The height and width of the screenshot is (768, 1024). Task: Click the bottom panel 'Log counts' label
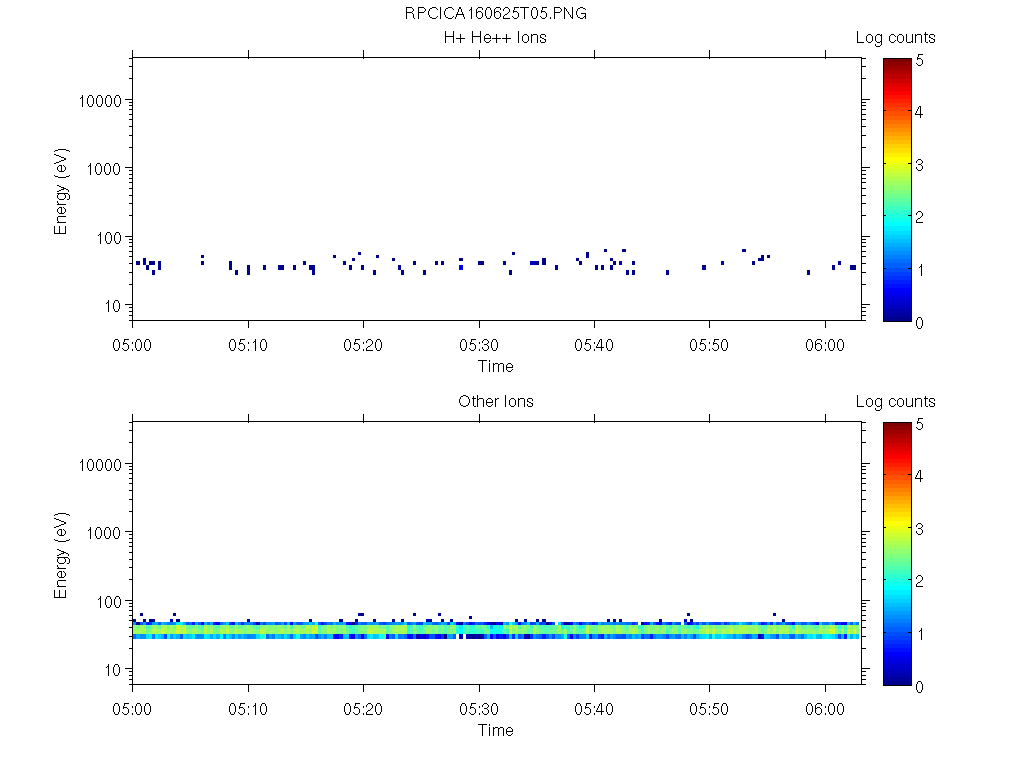click(895, 402)
